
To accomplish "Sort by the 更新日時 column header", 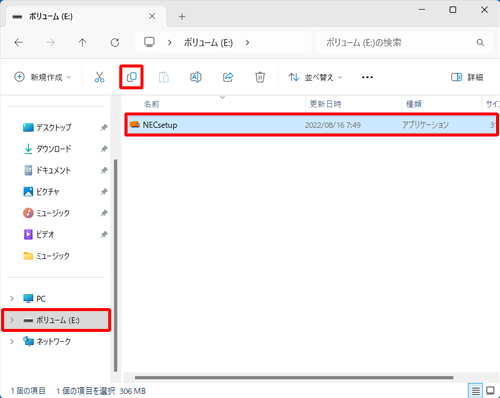I will pos(325,104).
